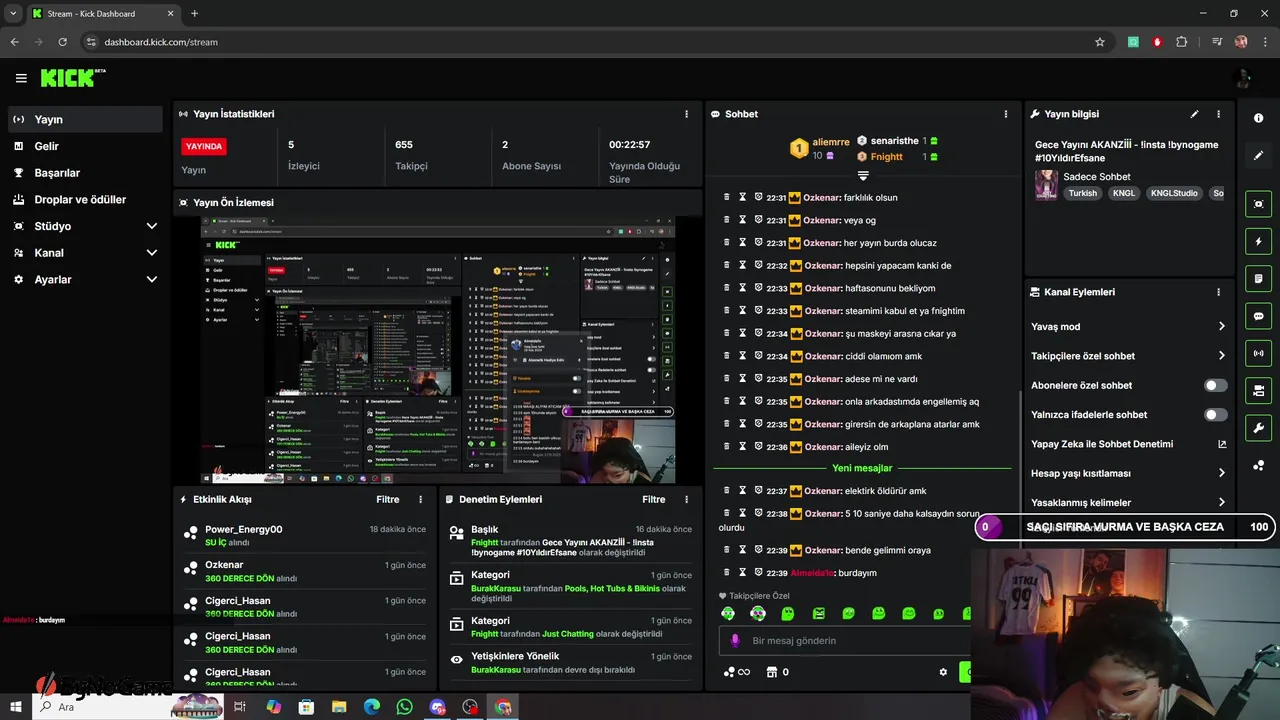Click delete icon on "burdayım" message
The width and height of the screenshot is (1280, 720).
click(727, 573)
